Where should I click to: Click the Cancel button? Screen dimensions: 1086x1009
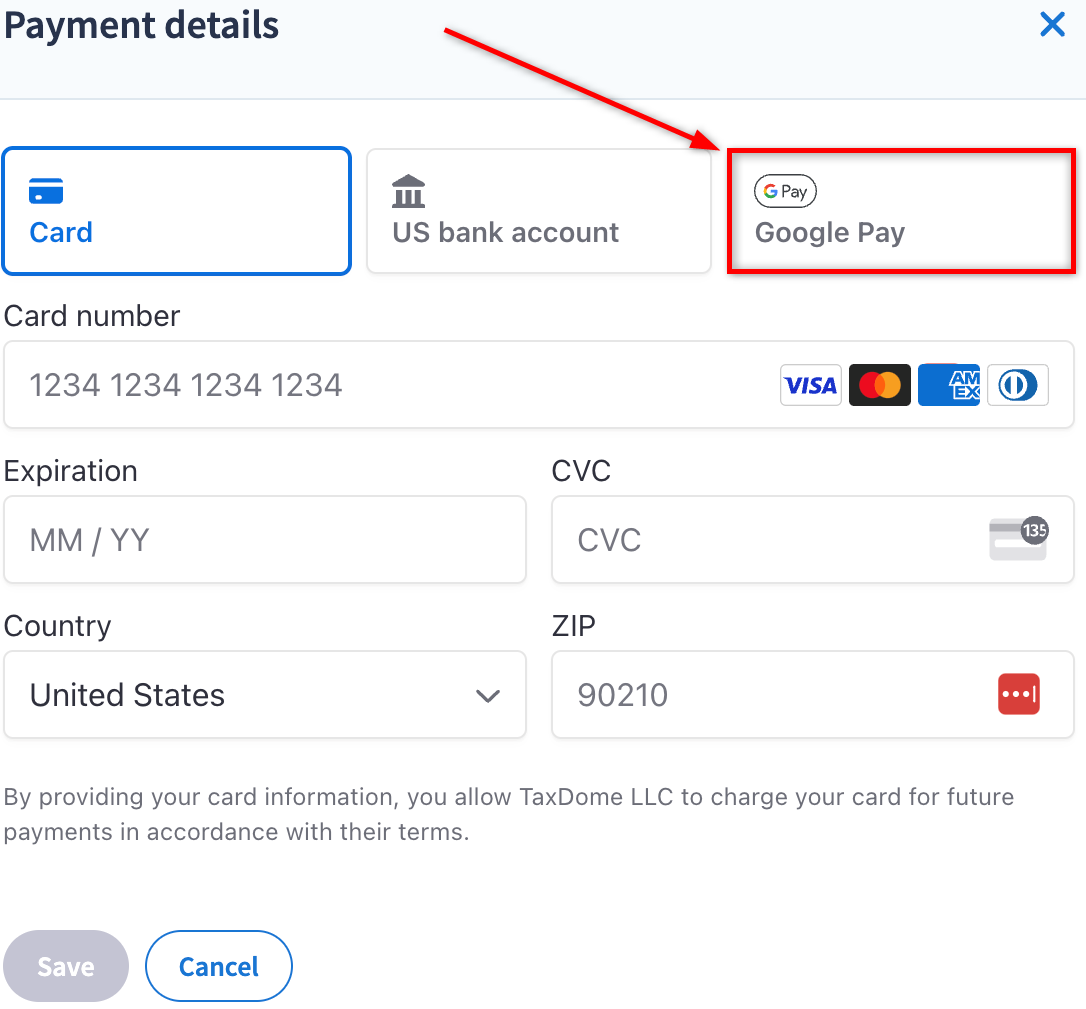click(218, 966)
